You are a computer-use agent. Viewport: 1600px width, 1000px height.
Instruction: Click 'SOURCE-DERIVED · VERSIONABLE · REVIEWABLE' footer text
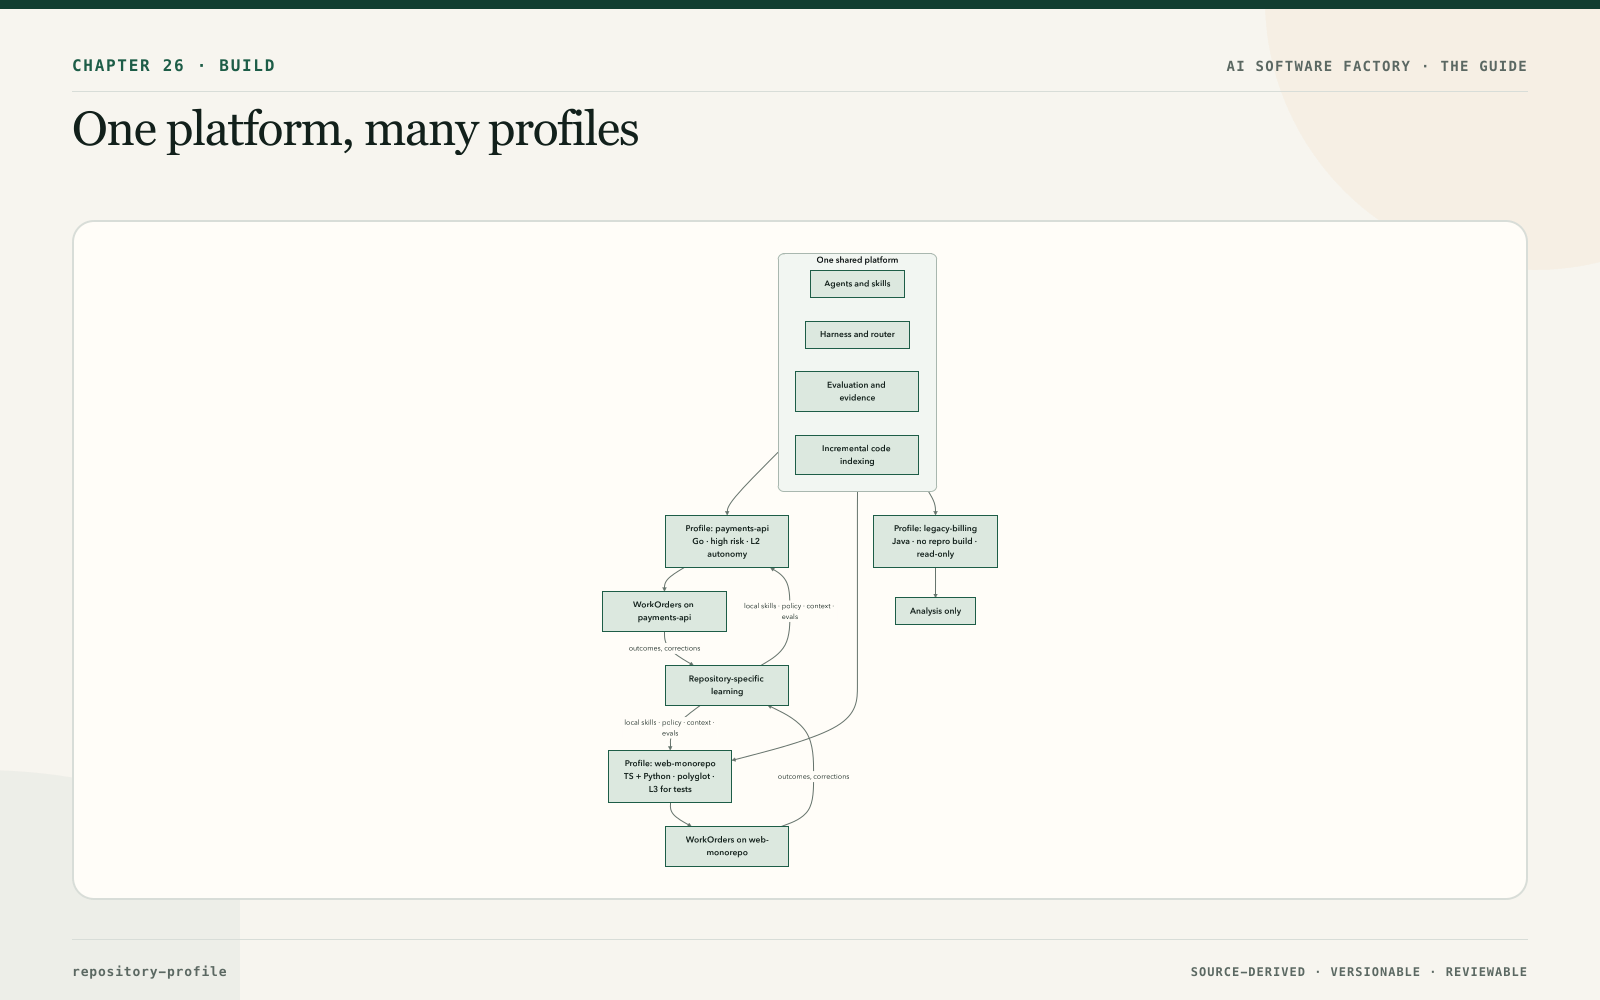pos(1359,972)
